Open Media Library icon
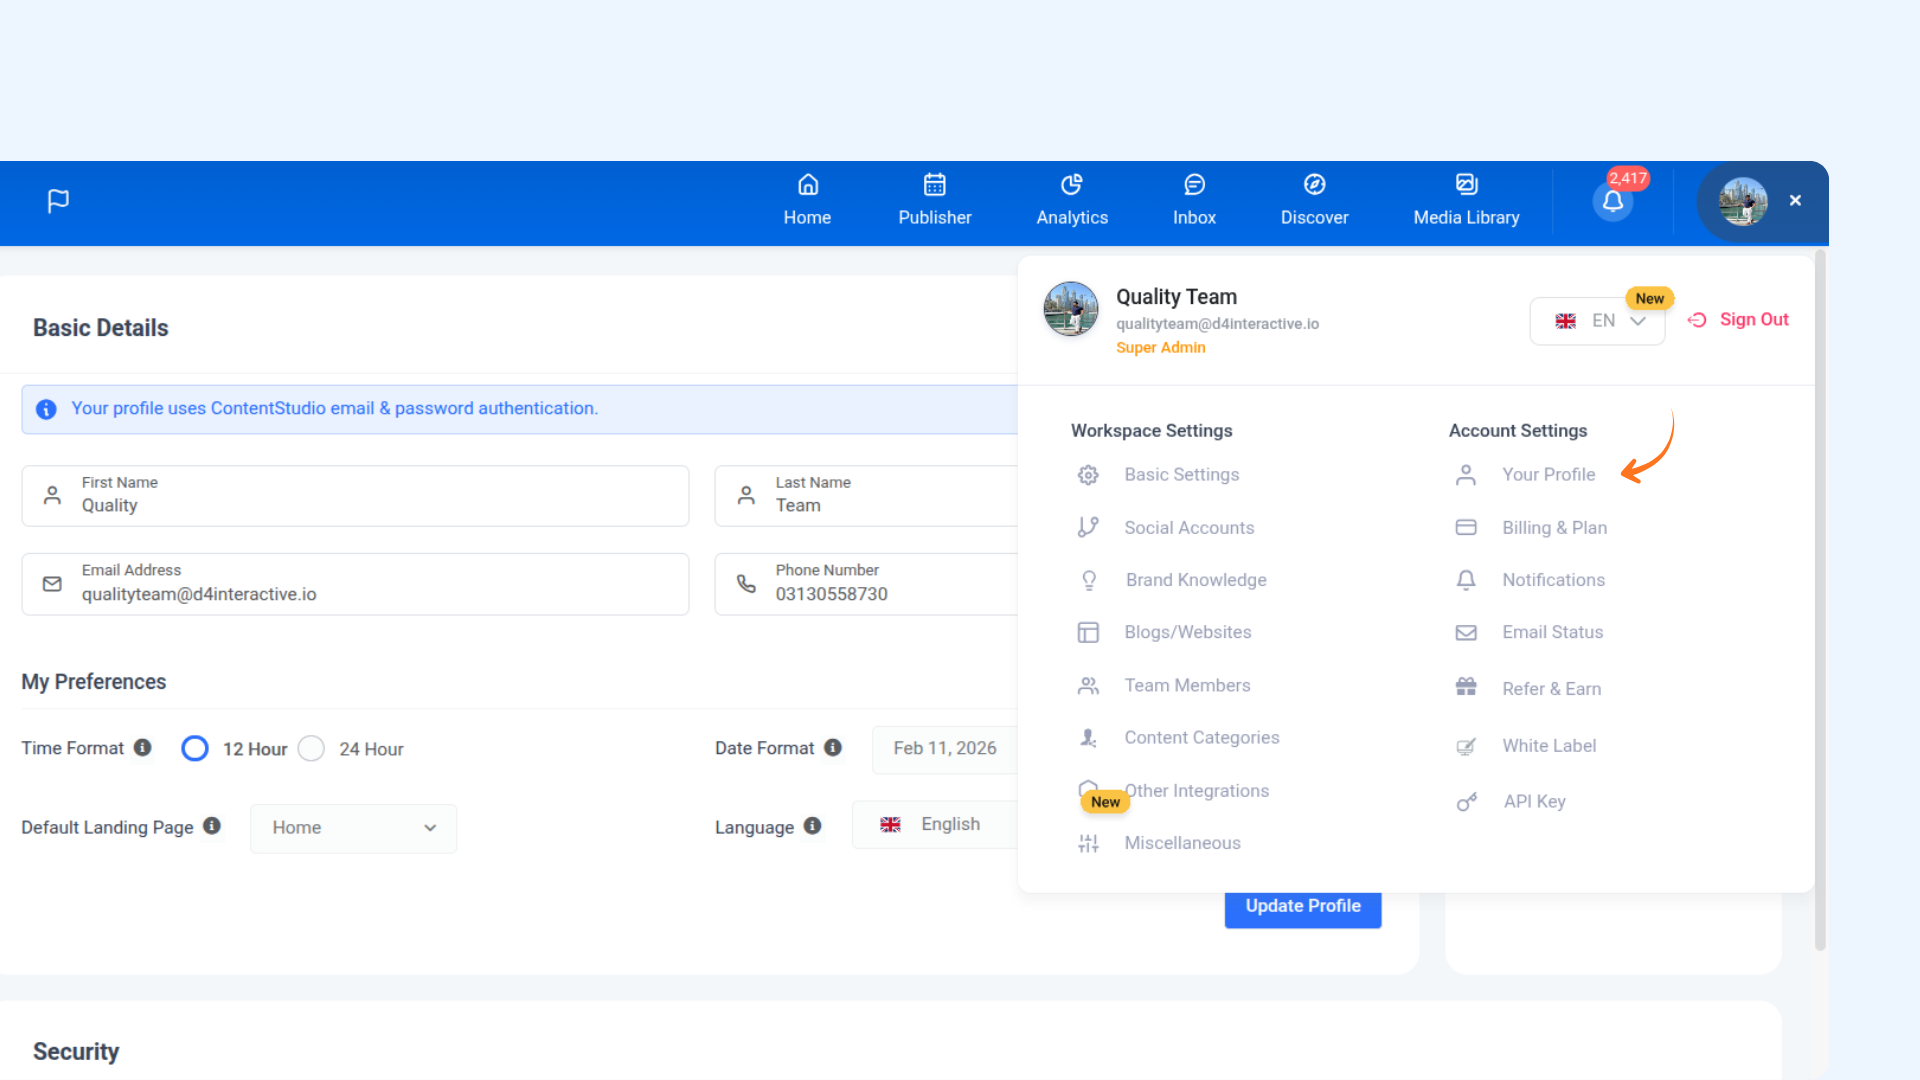This screenshot has width=1920, height=1080. (1466, 185)
